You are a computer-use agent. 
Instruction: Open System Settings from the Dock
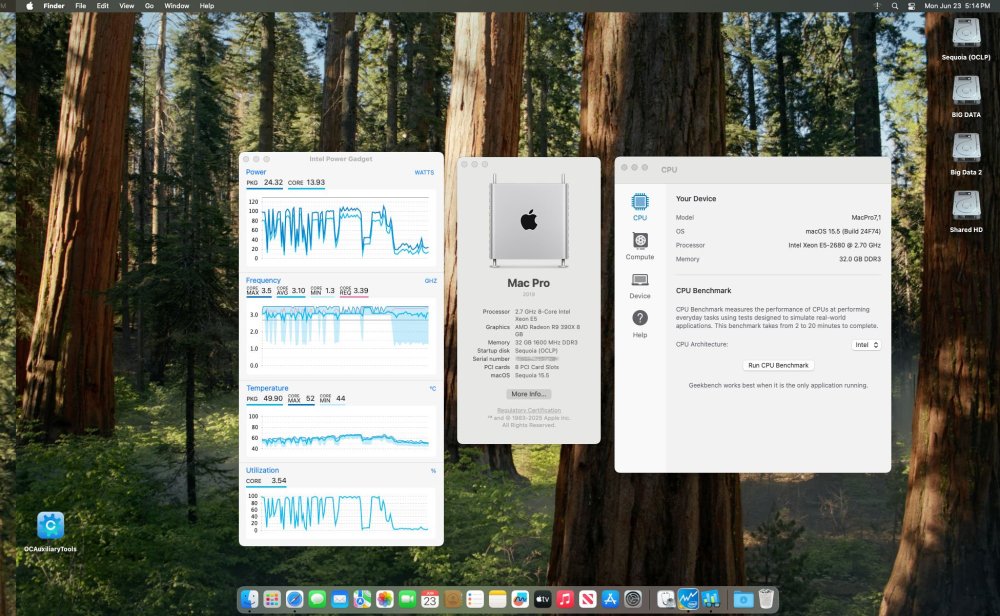[633, 599]
